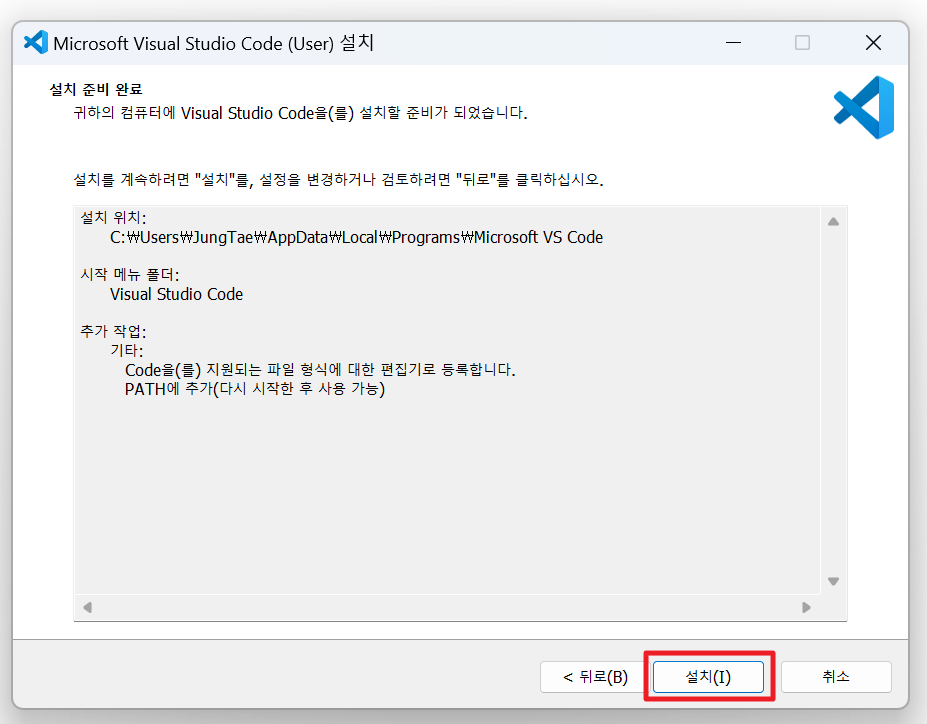Click the maximize button in title bar
Viewport: 927px width, 724px height.
click(802, 43)
